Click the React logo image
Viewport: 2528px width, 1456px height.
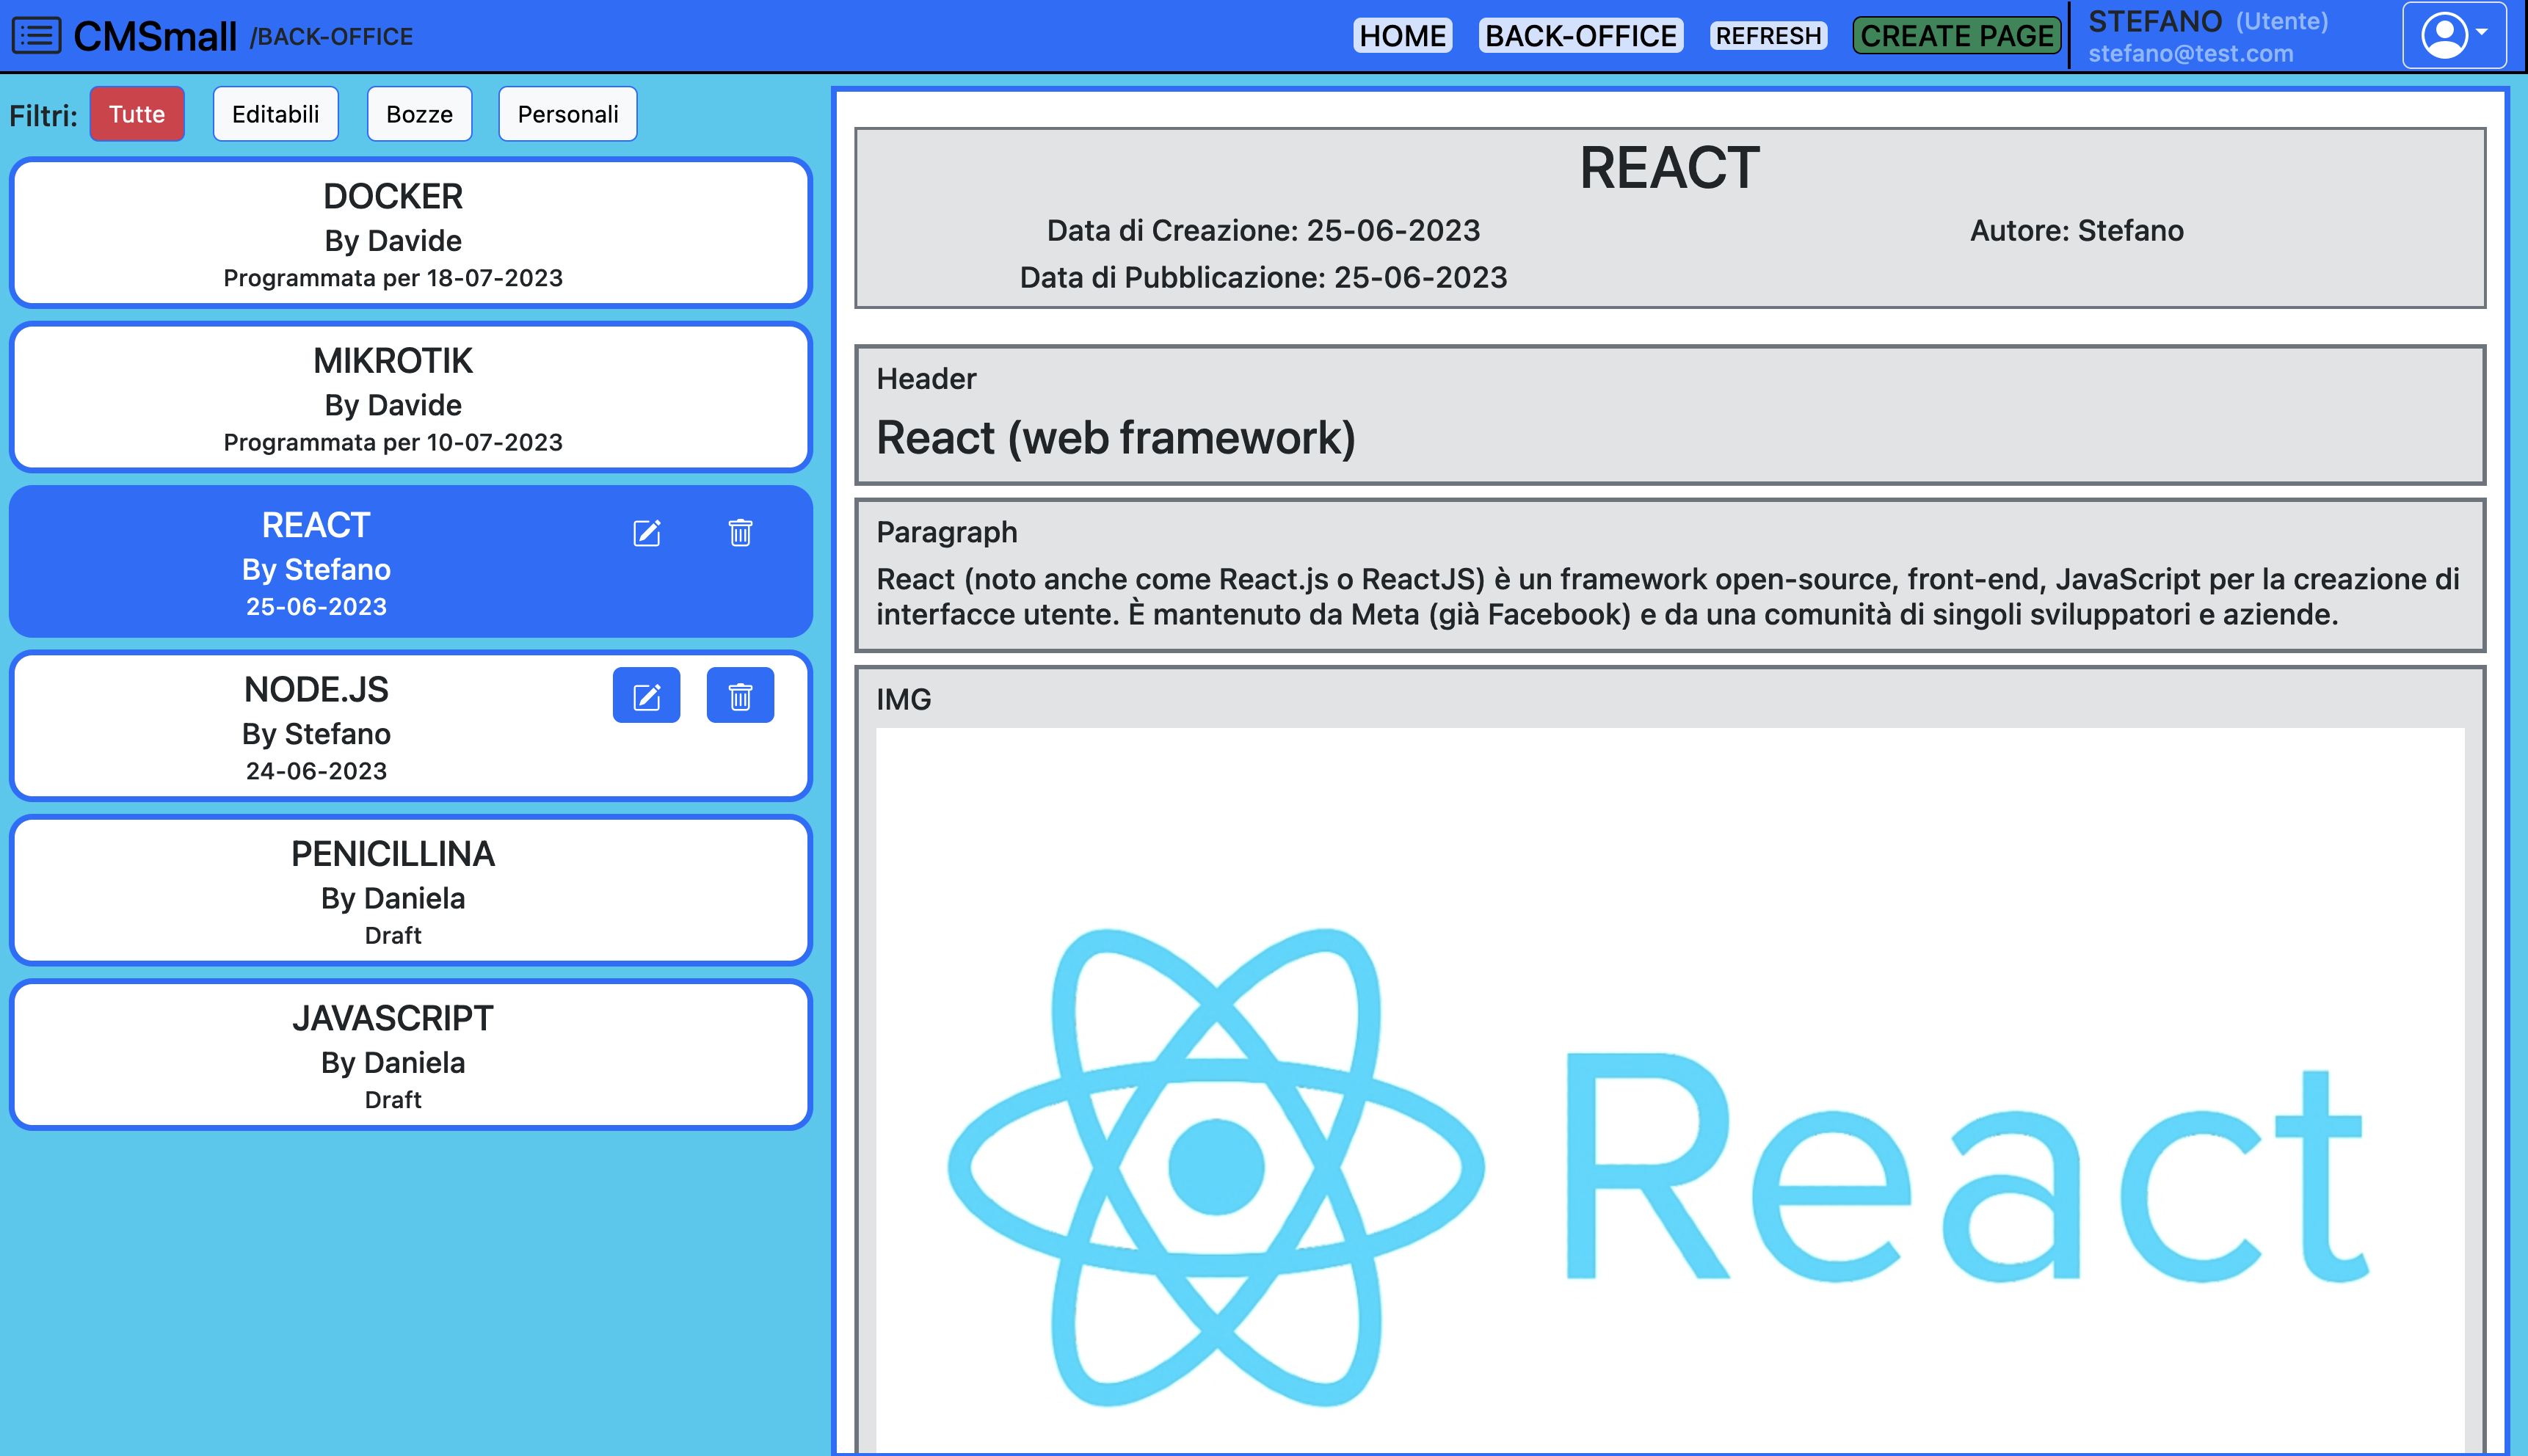tap(1669, 1090)
